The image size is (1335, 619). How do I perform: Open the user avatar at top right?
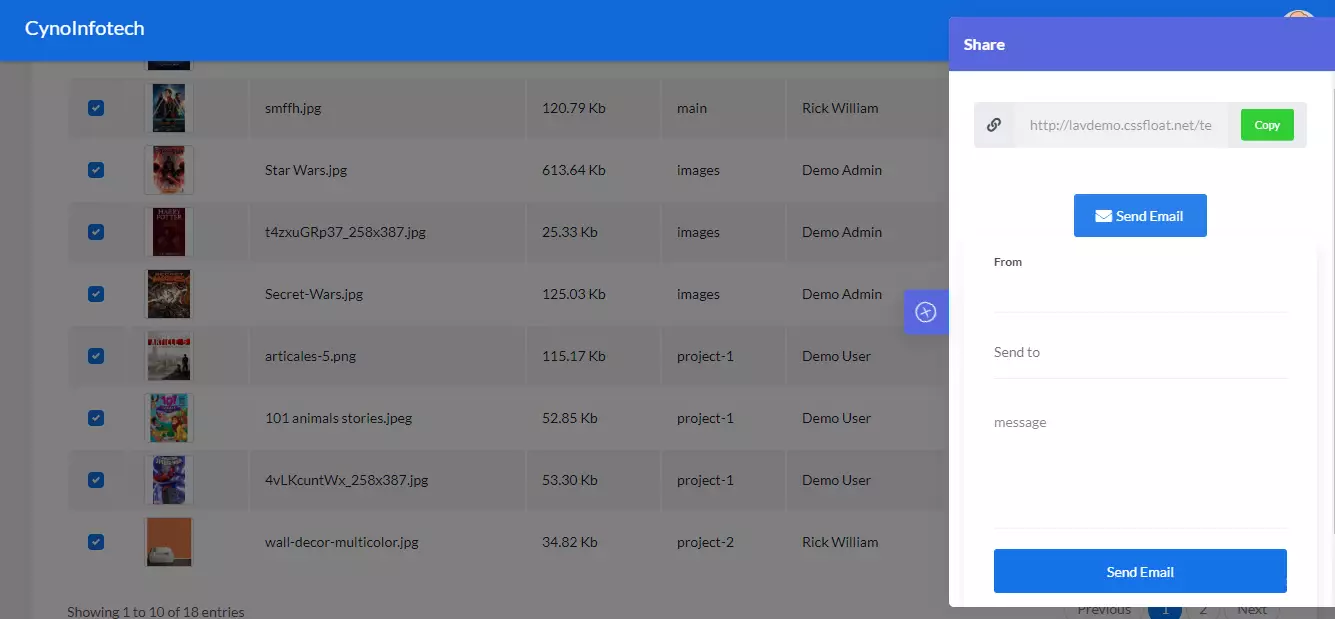click(1298, 18)
